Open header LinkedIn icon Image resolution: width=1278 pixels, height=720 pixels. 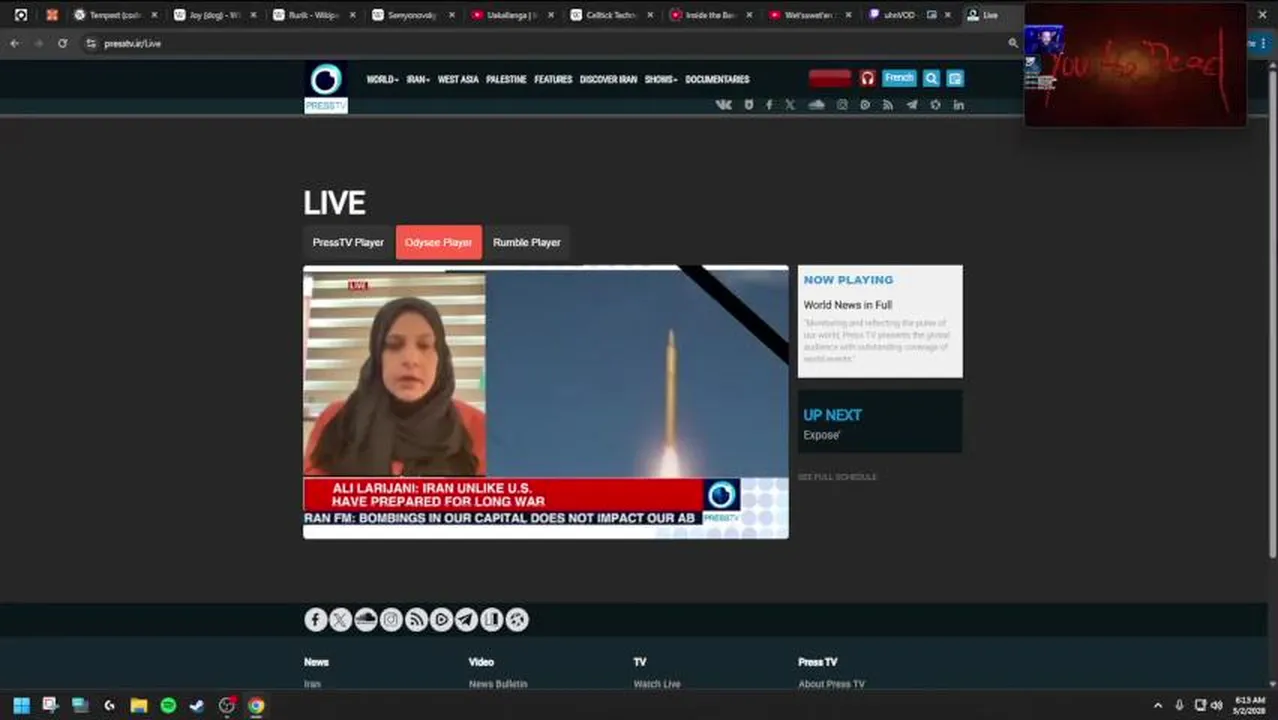(x=958, y=105)
